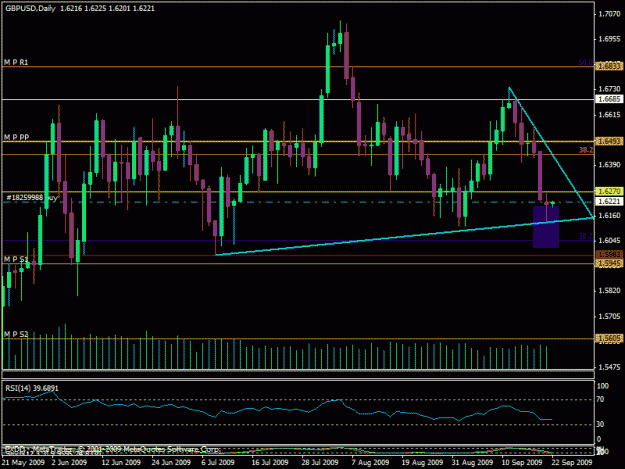625x469 pixels.
Task: Click the M P S2 pivot label
Action: point(16,334)
